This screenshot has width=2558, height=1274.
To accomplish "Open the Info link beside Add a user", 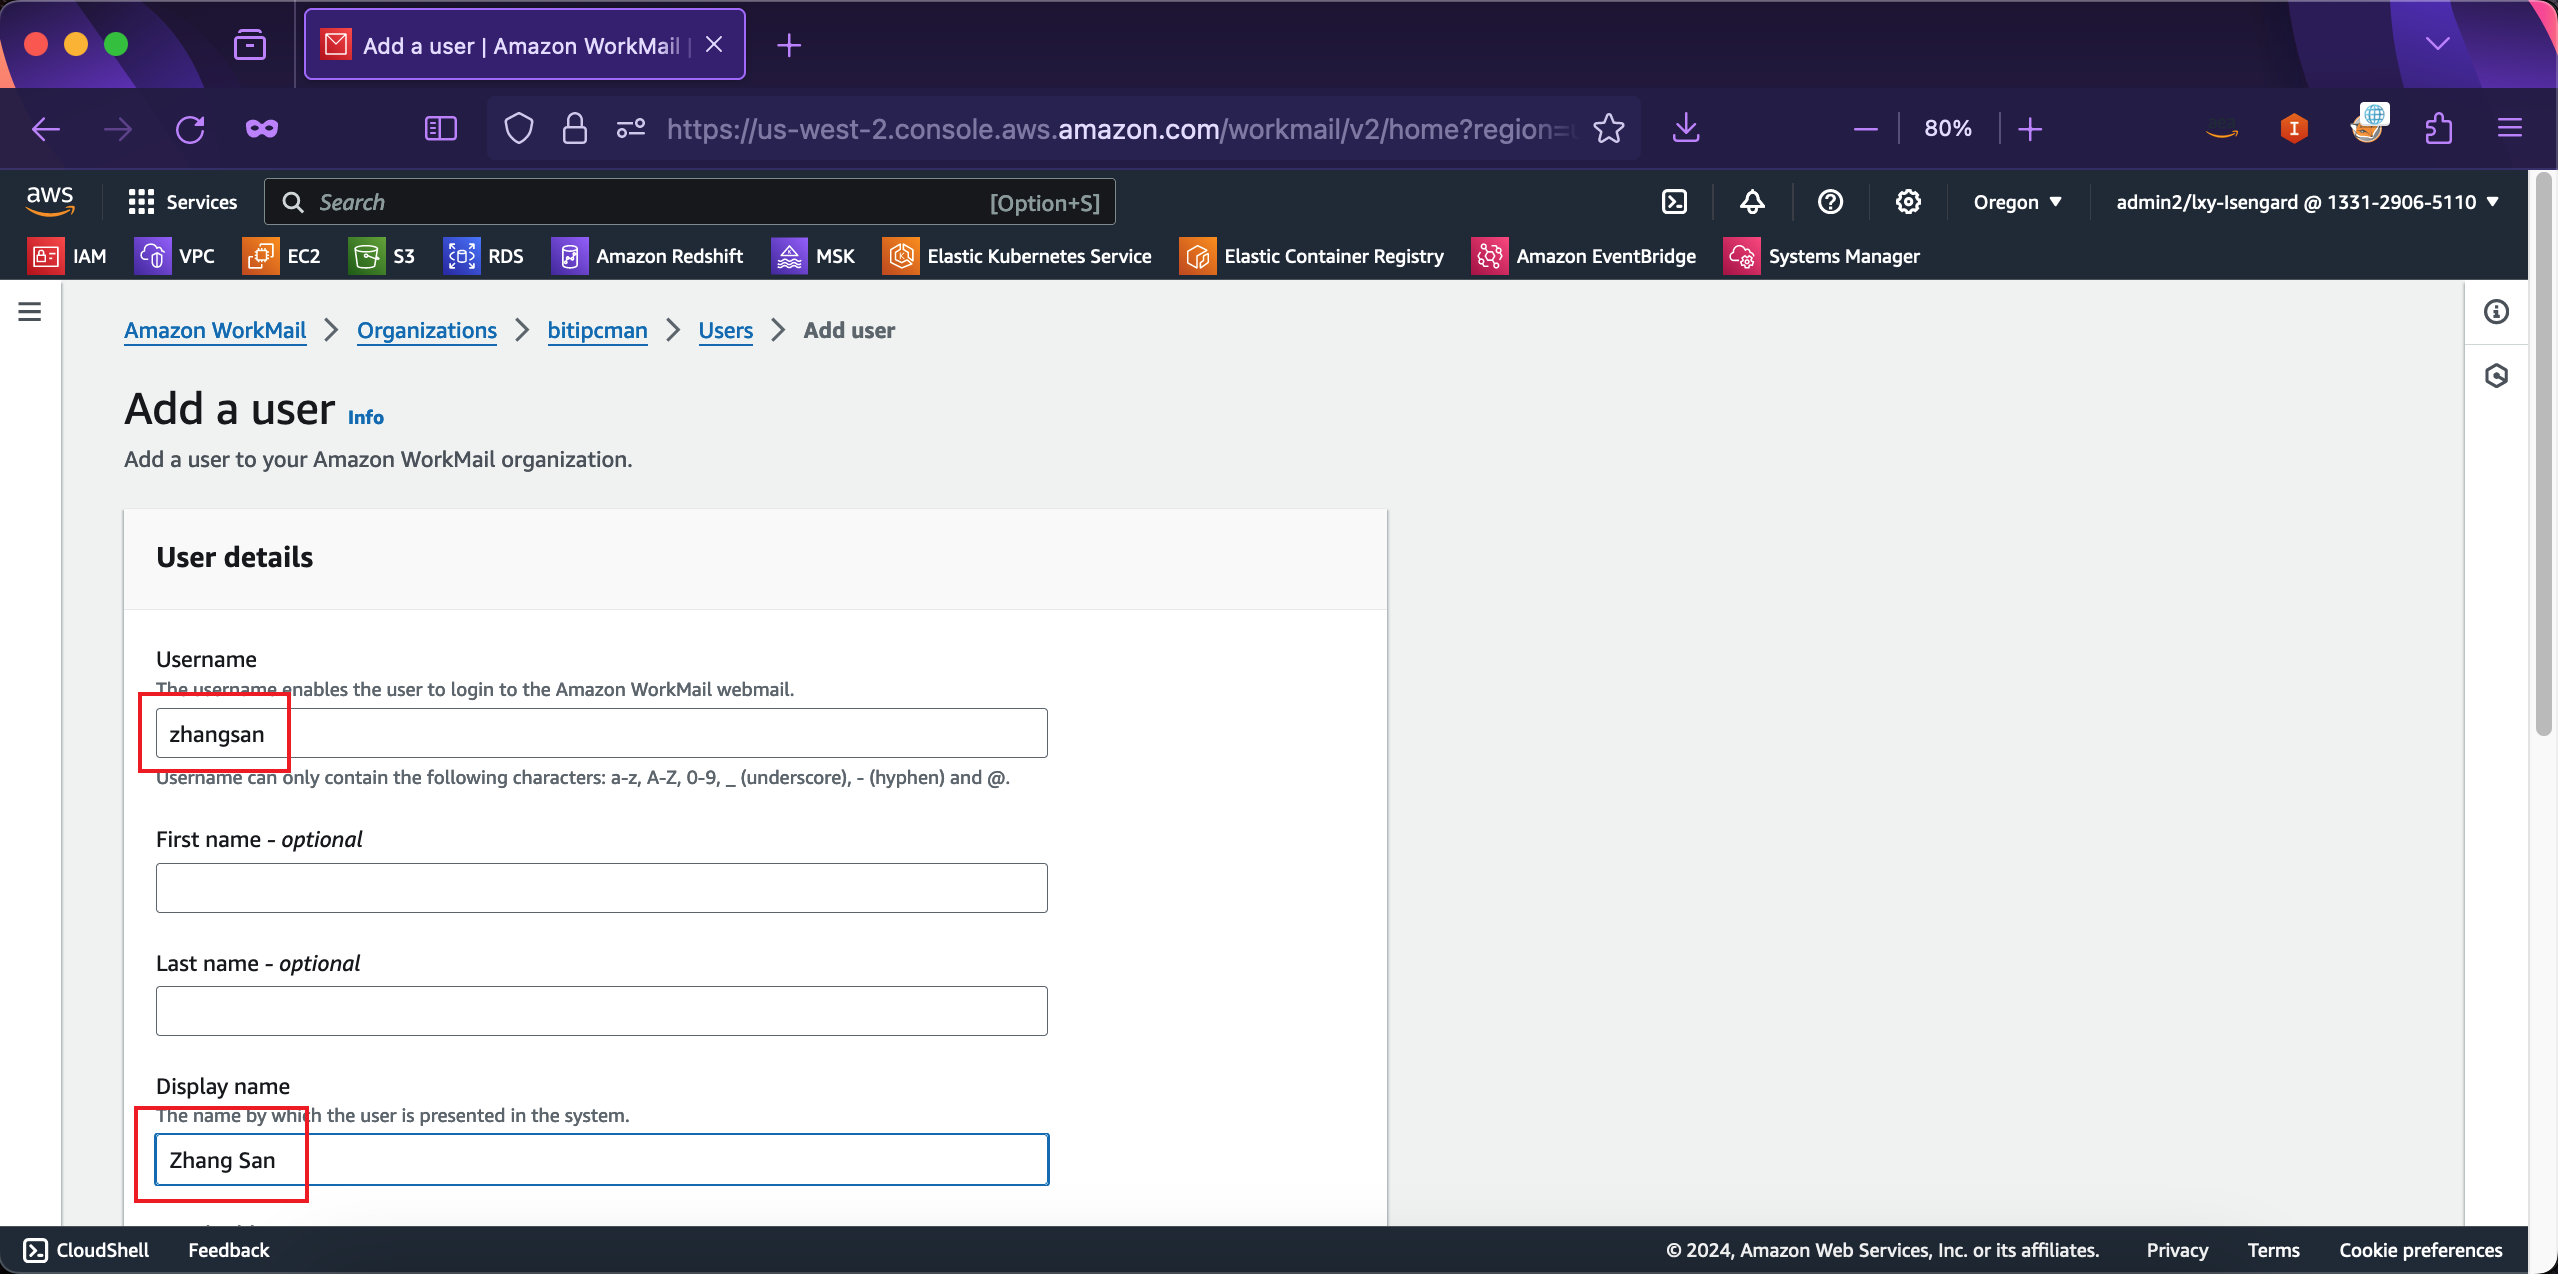I will 366,417.
